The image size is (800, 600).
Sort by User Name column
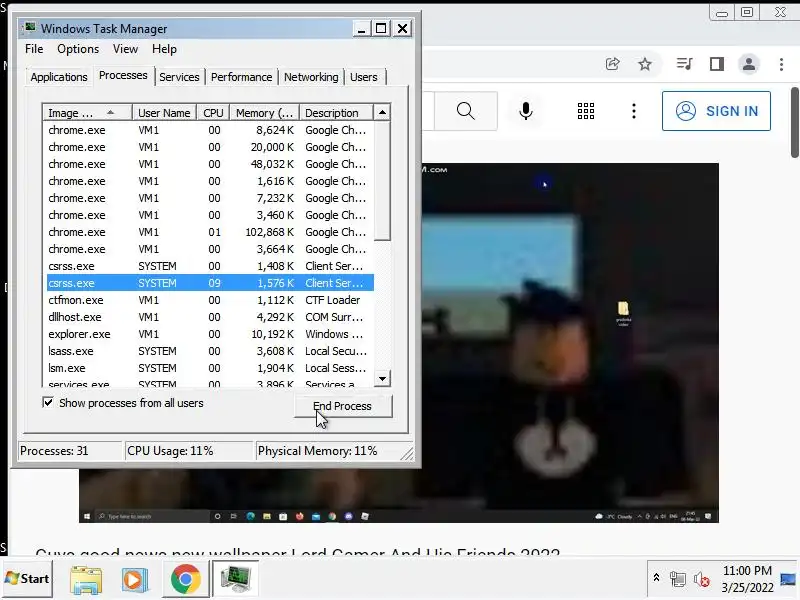(x=164, y=113)
